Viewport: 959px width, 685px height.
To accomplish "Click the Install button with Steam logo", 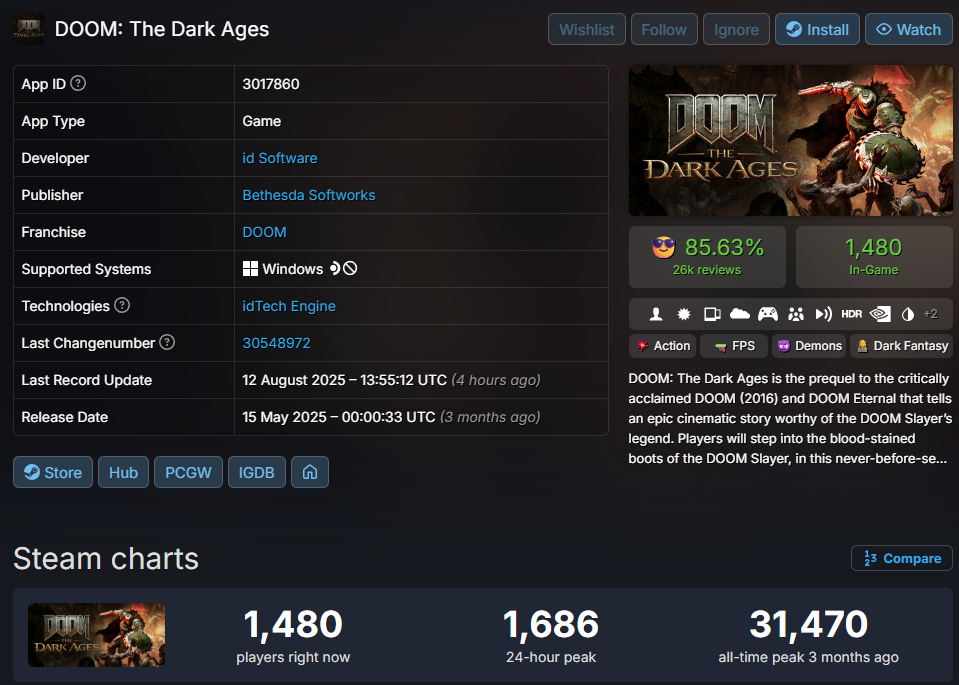I will (818, 29).
